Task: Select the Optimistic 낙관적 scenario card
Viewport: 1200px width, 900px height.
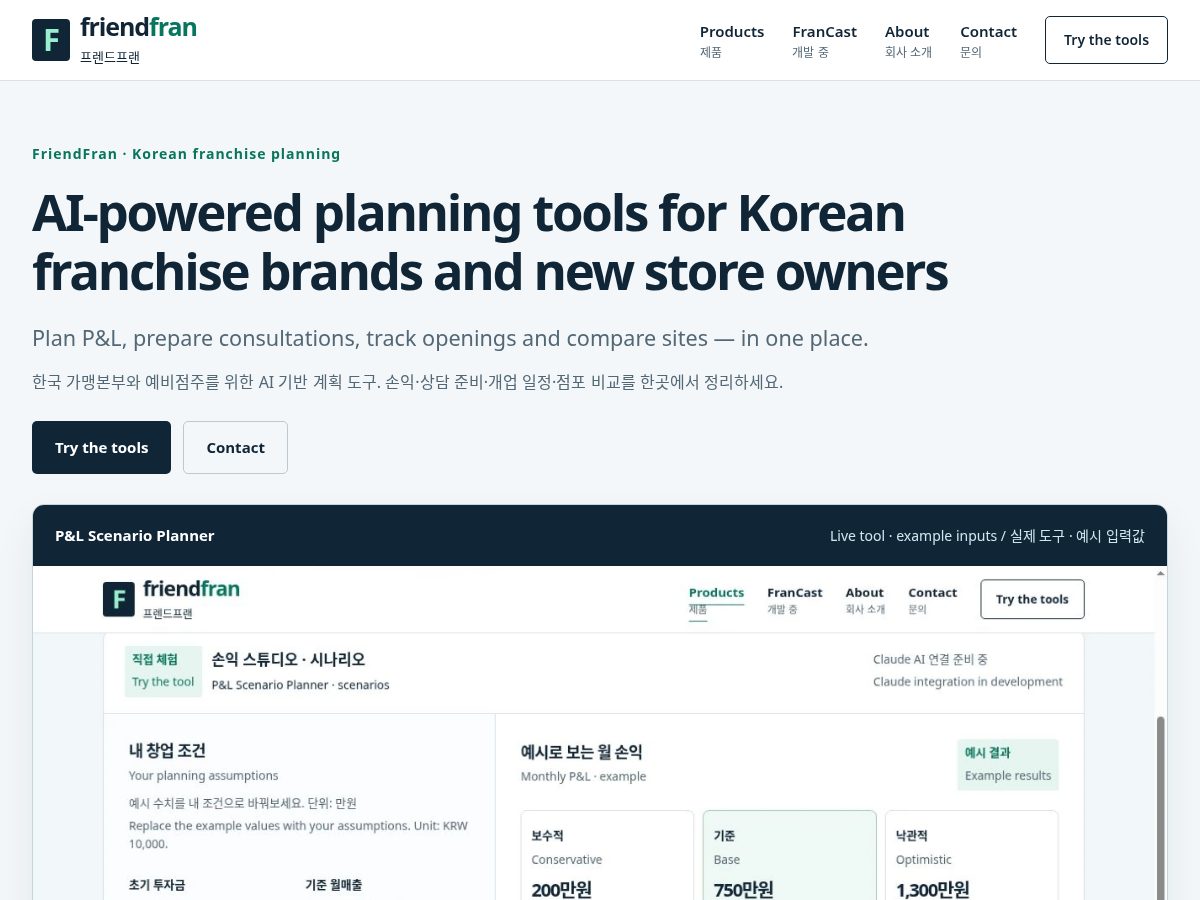Action: pos(971,855)
